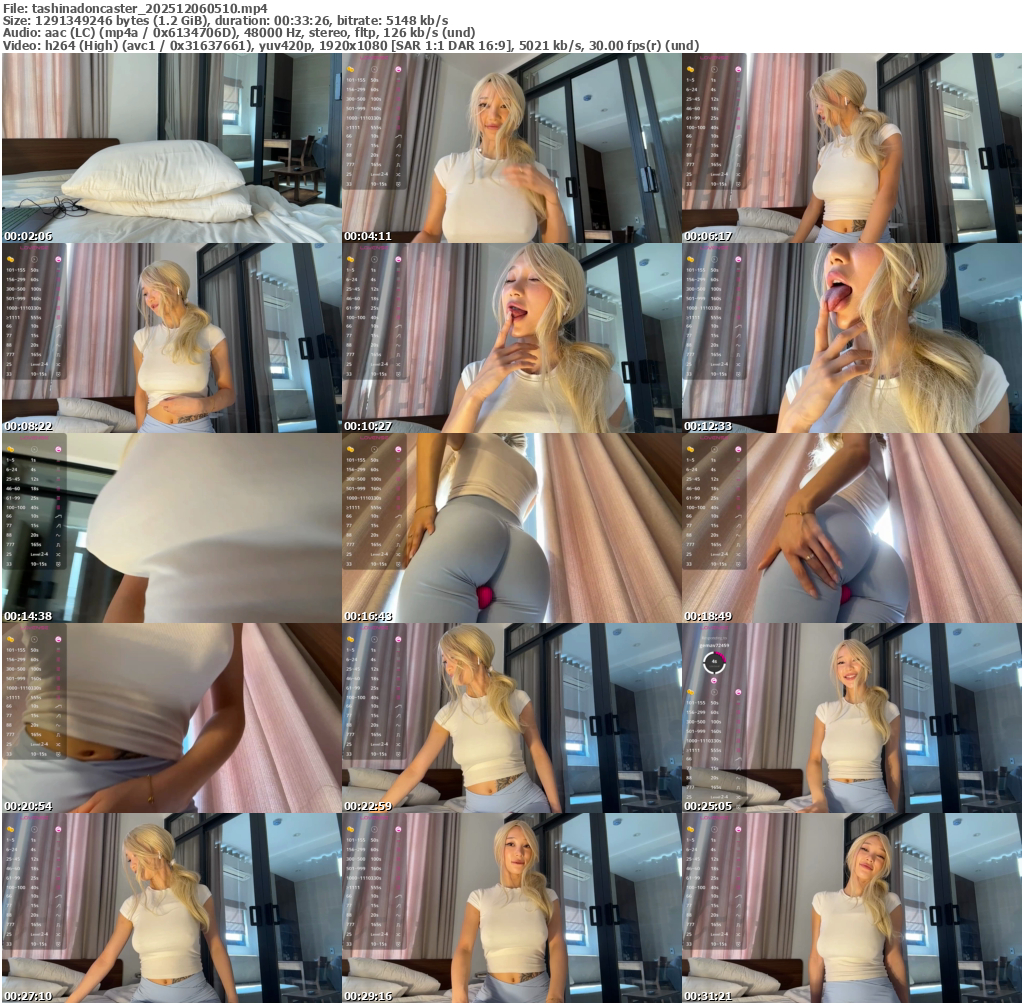Pick the thumbnail marked 00:14:38

click(x=171, y=528)
